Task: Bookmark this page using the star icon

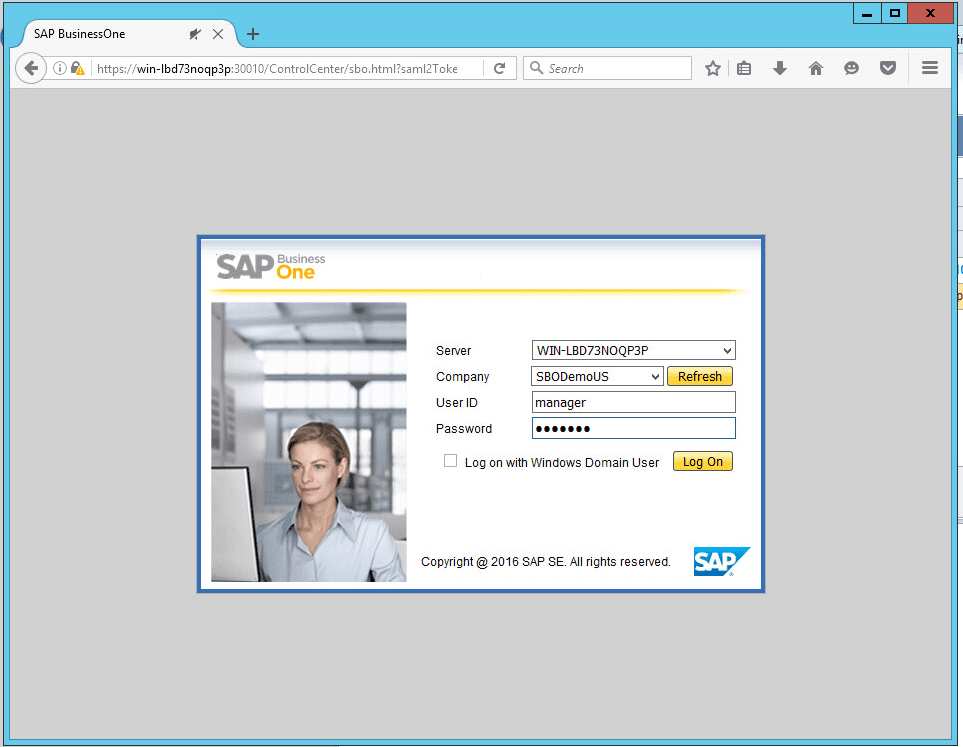Action: [712, 67]
